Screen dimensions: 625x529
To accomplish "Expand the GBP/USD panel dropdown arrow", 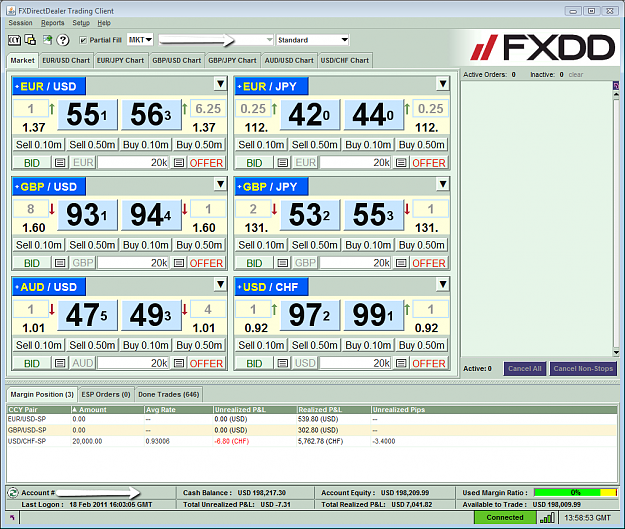I will [220, 184].
